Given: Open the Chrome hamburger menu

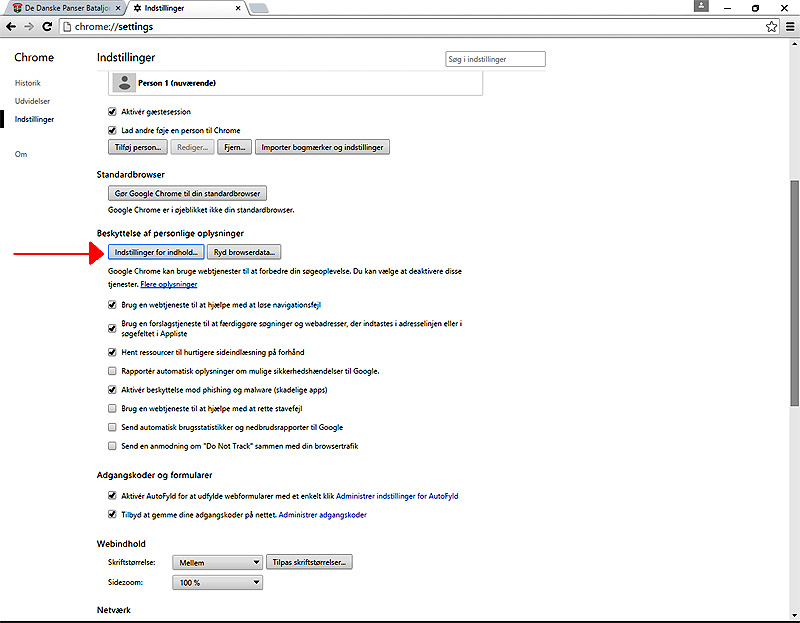Looking at the screenshot, I should [x=789, y=26].
